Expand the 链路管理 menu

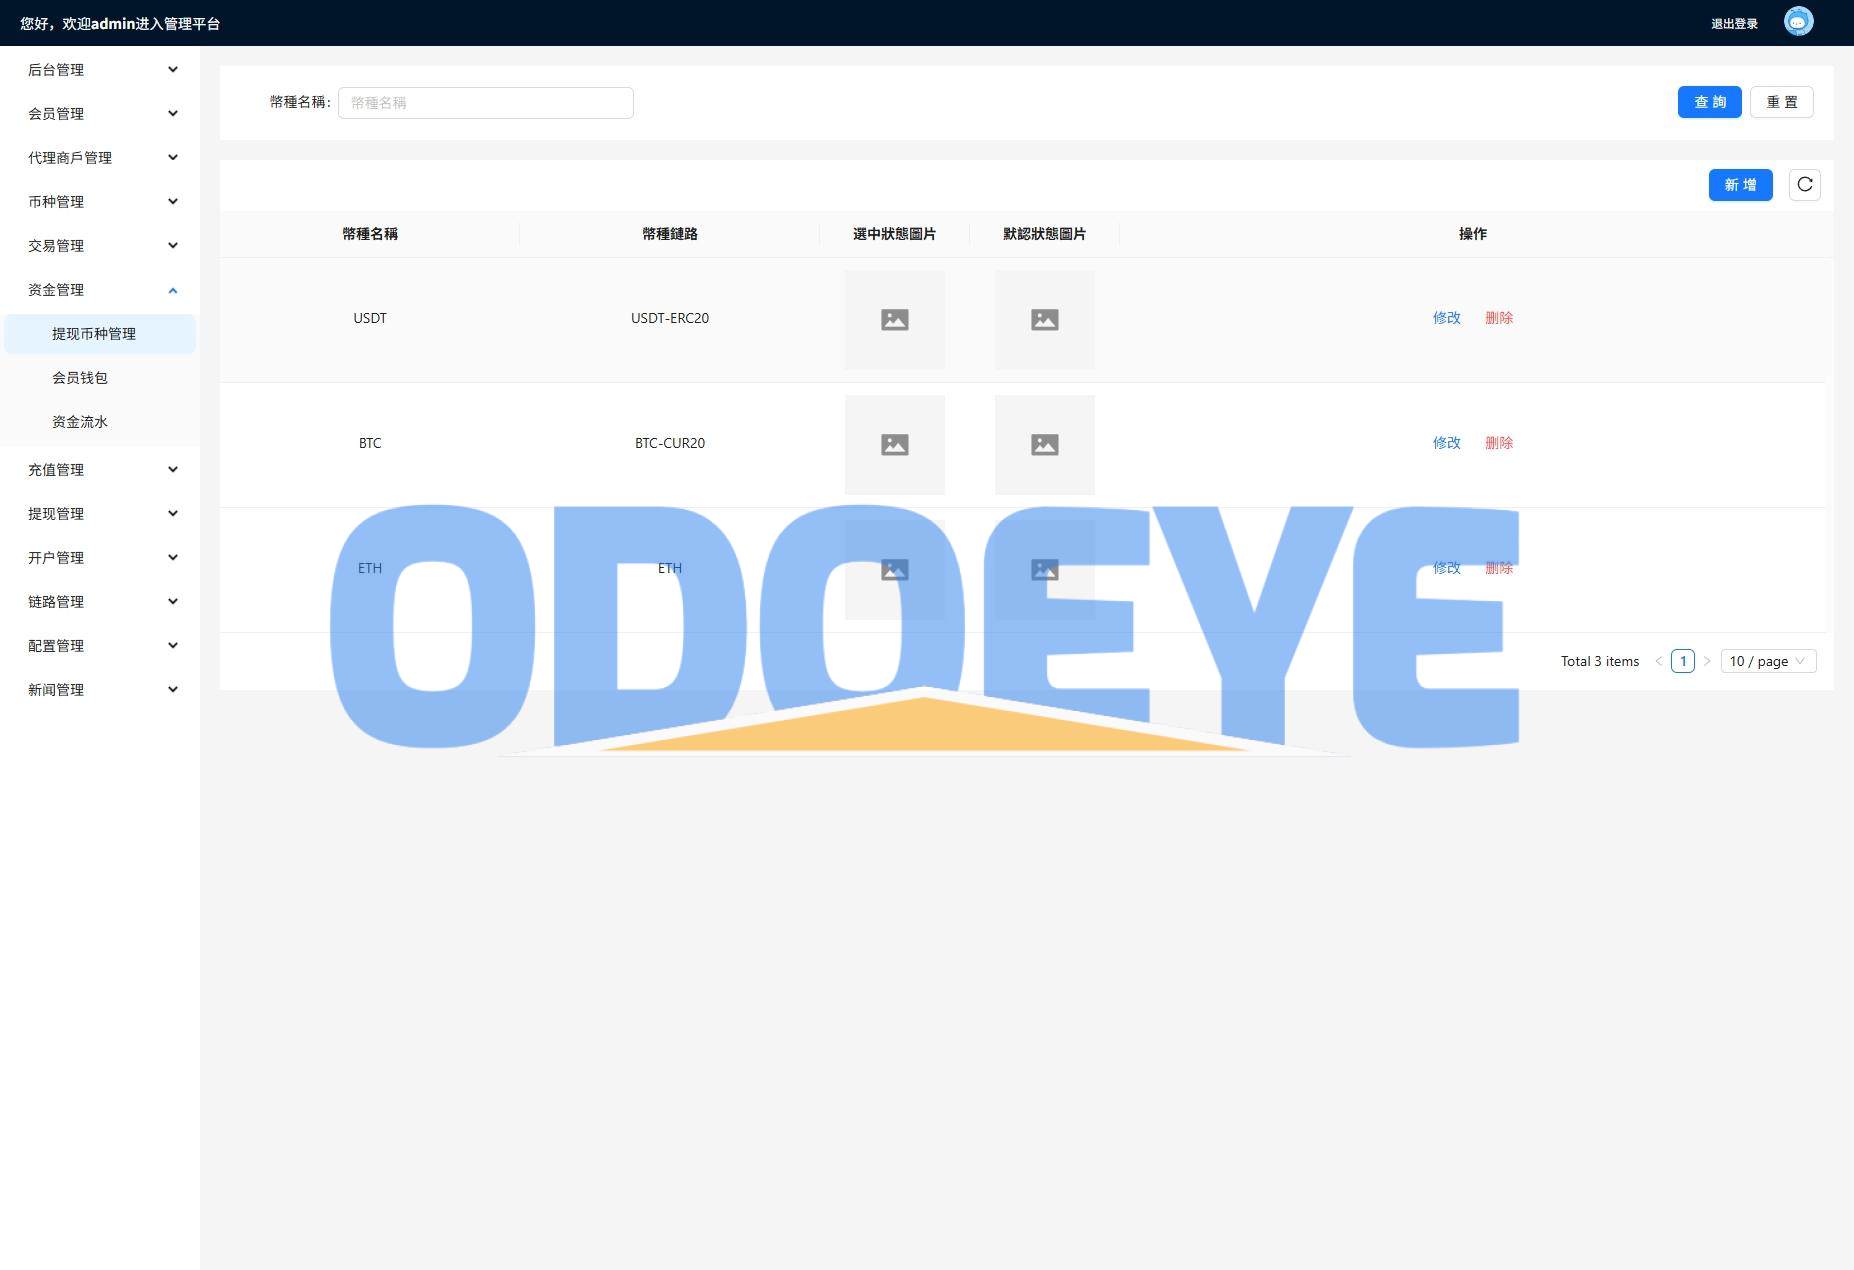tap(100, 602)
